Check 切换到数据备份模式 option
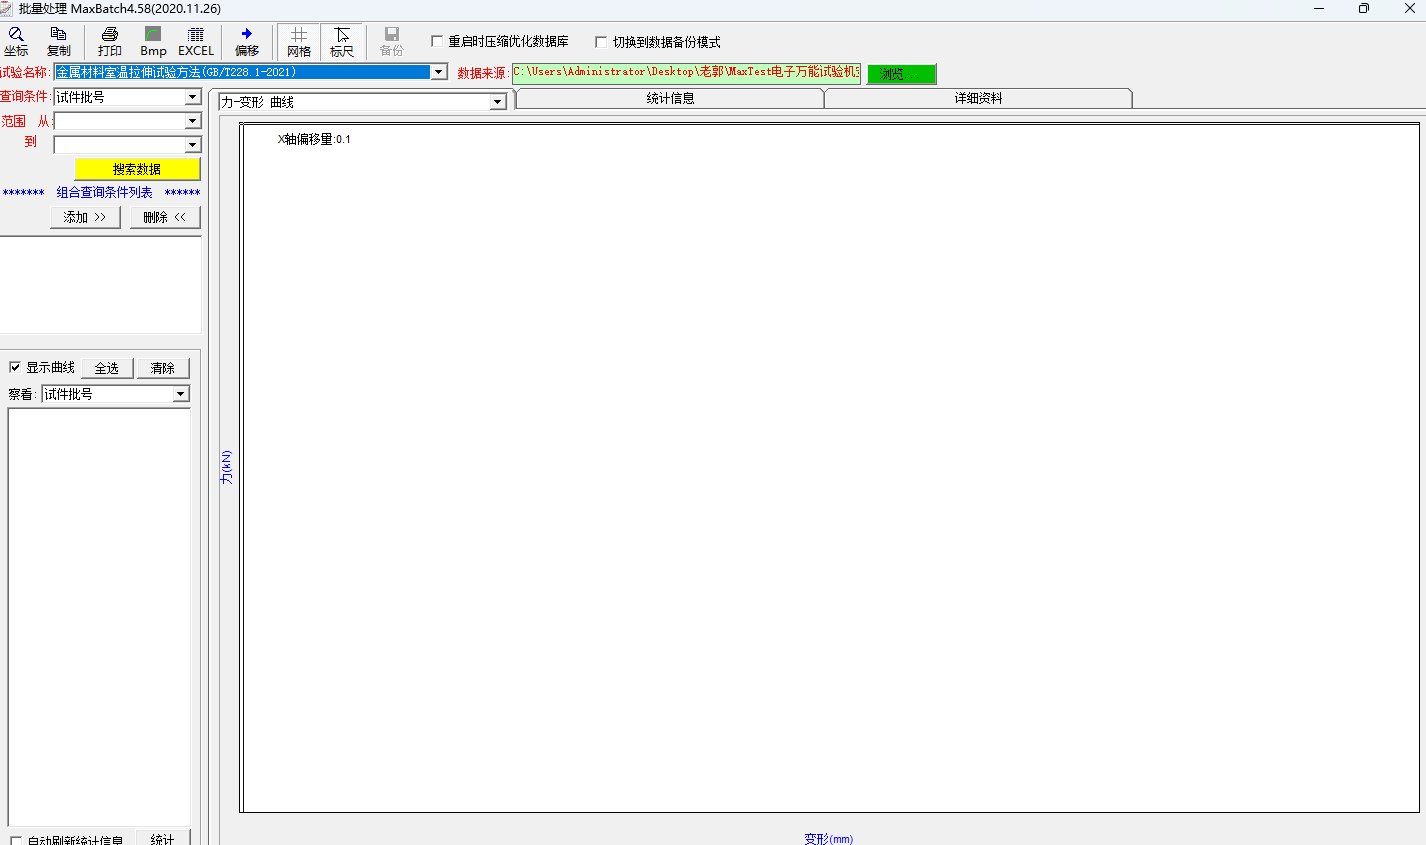1426x845 pixels. 601,42
